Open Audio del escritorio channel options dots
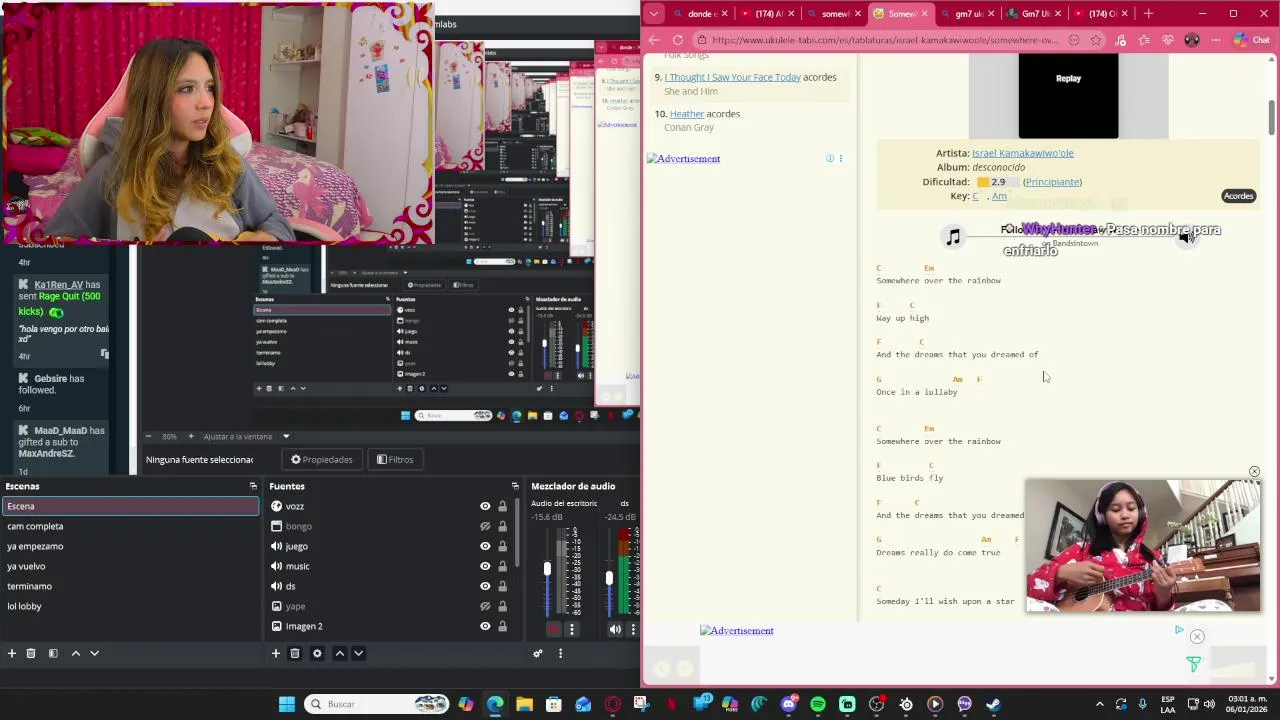This screenshot has width=1280, height=720. [x=572, y=629]
